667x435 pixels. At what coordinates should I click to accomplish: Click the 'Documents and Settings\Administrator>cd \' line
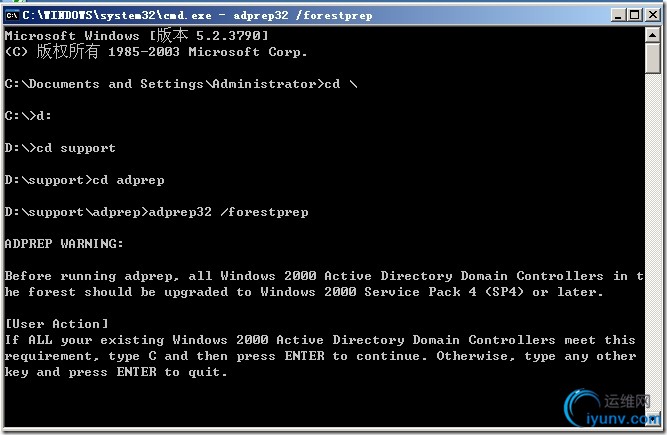pos(181,84)
